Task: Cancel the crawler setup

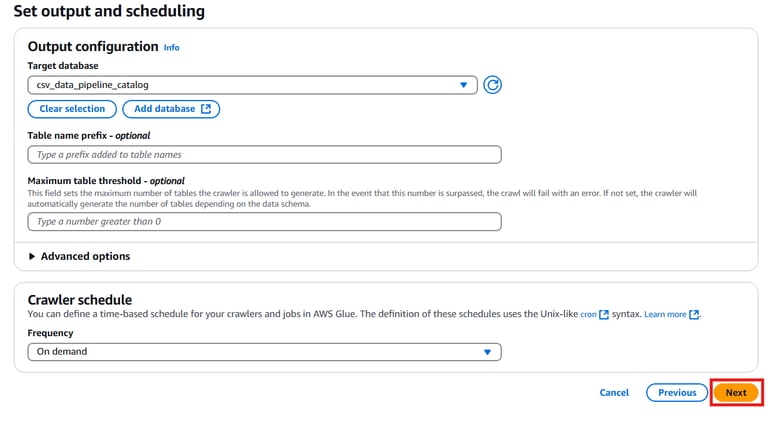Action: point(614,393)
